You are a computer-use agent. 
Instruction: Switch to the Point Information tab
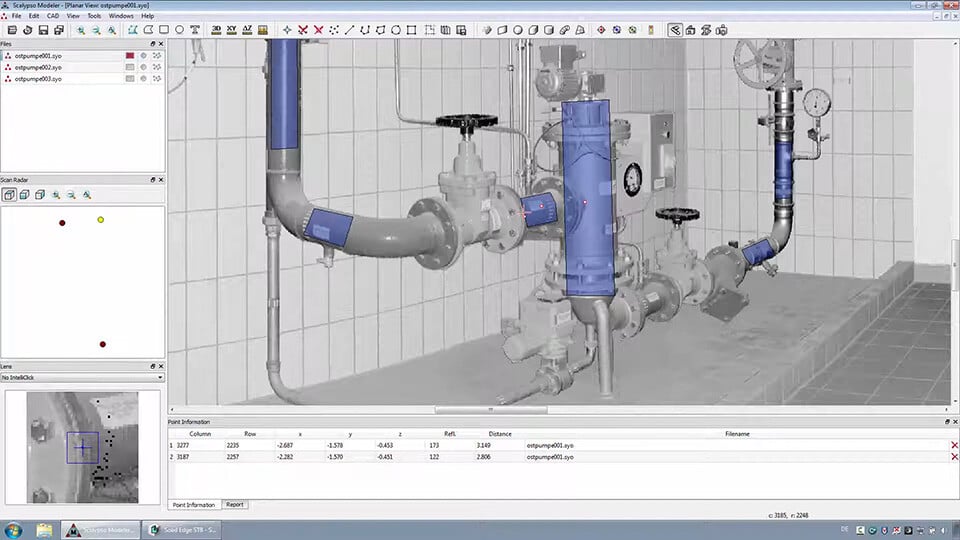point(194,505)
